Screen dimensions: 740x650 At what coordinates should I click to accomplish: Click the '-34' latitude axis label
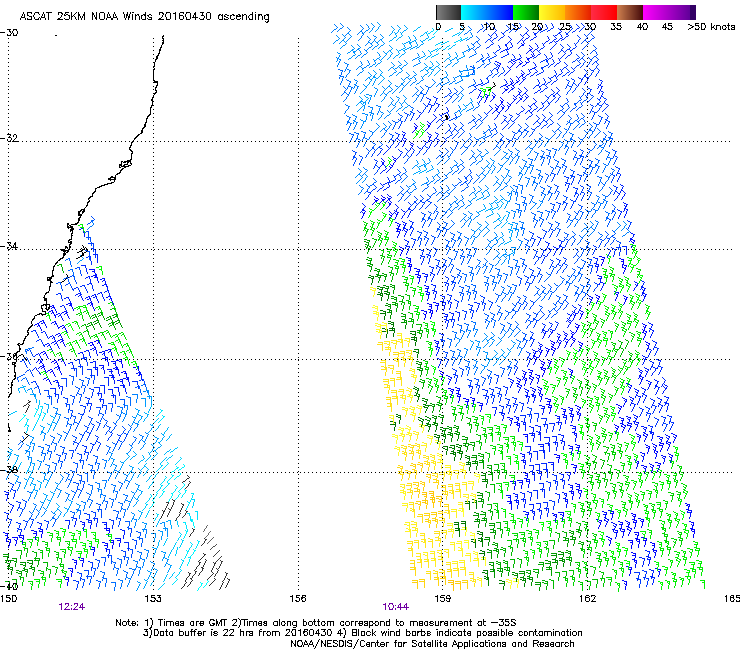[9, 246]
